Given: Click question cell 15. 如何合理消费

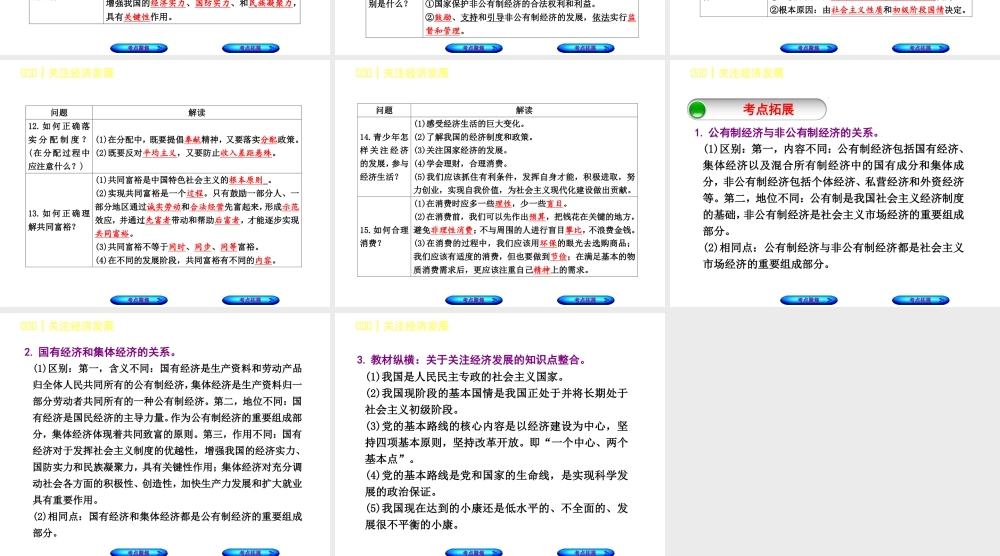Looking at the screenshot, I should [384, 237].
